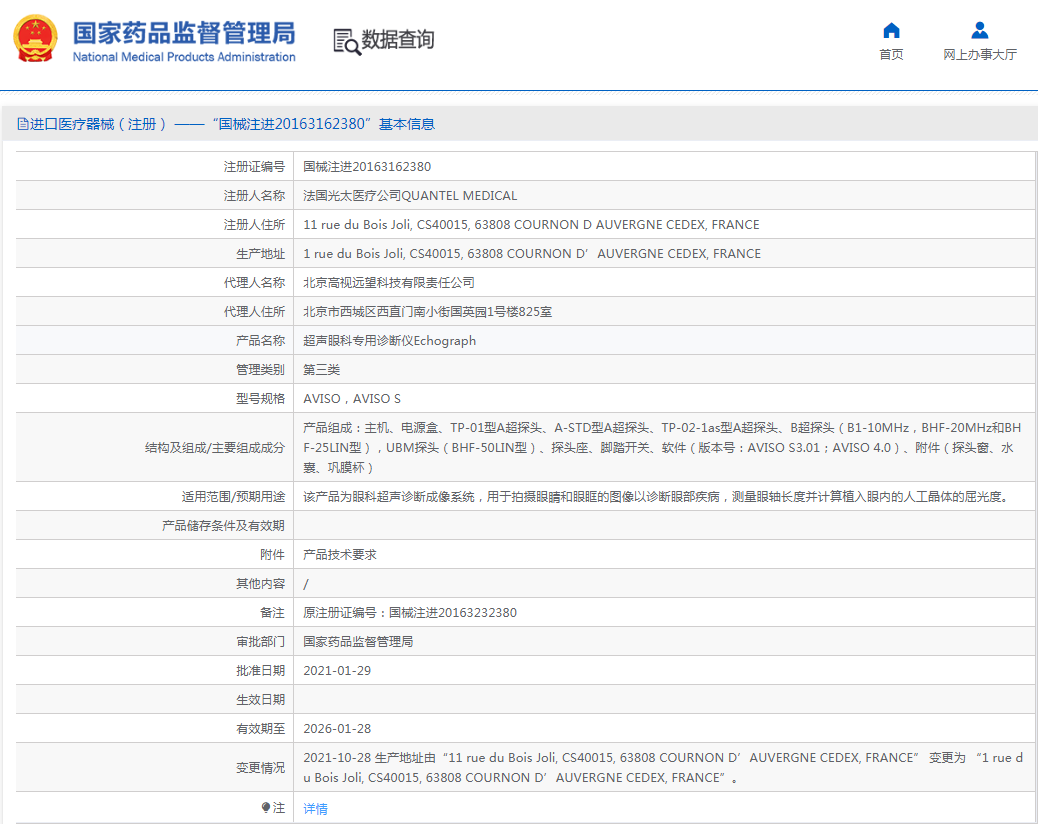Click the 生效日期 row label
The width and height of the screenshot is (1038, 824).
261,700
